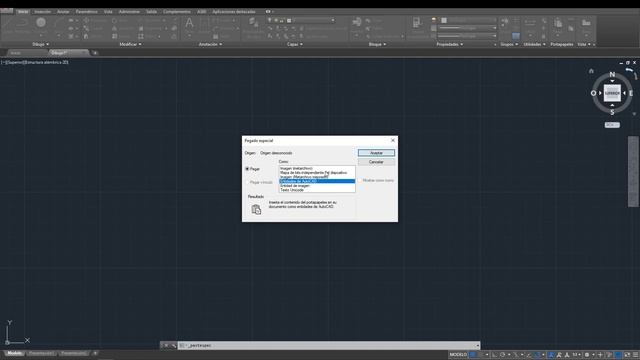This screenshot has width=640, height=360.
Task: Switch to the Modelo layout tab
Action: pos(15,353)
